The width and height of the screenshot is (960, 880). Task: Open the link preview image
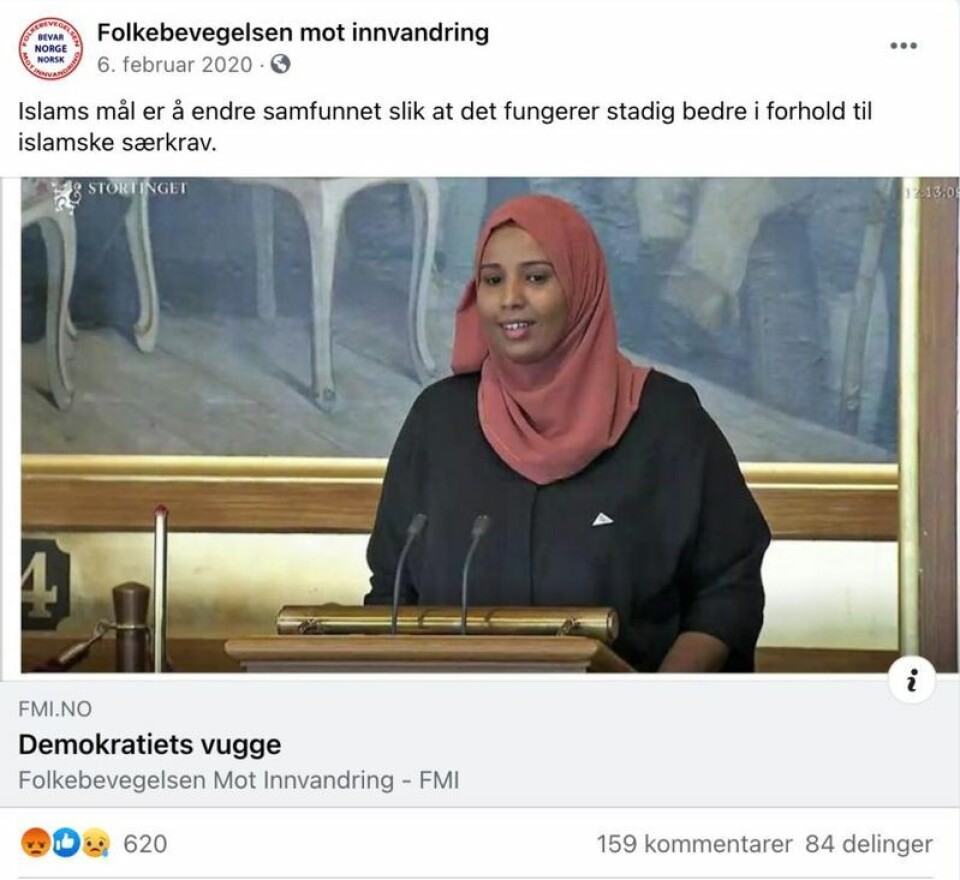[480, 425]
